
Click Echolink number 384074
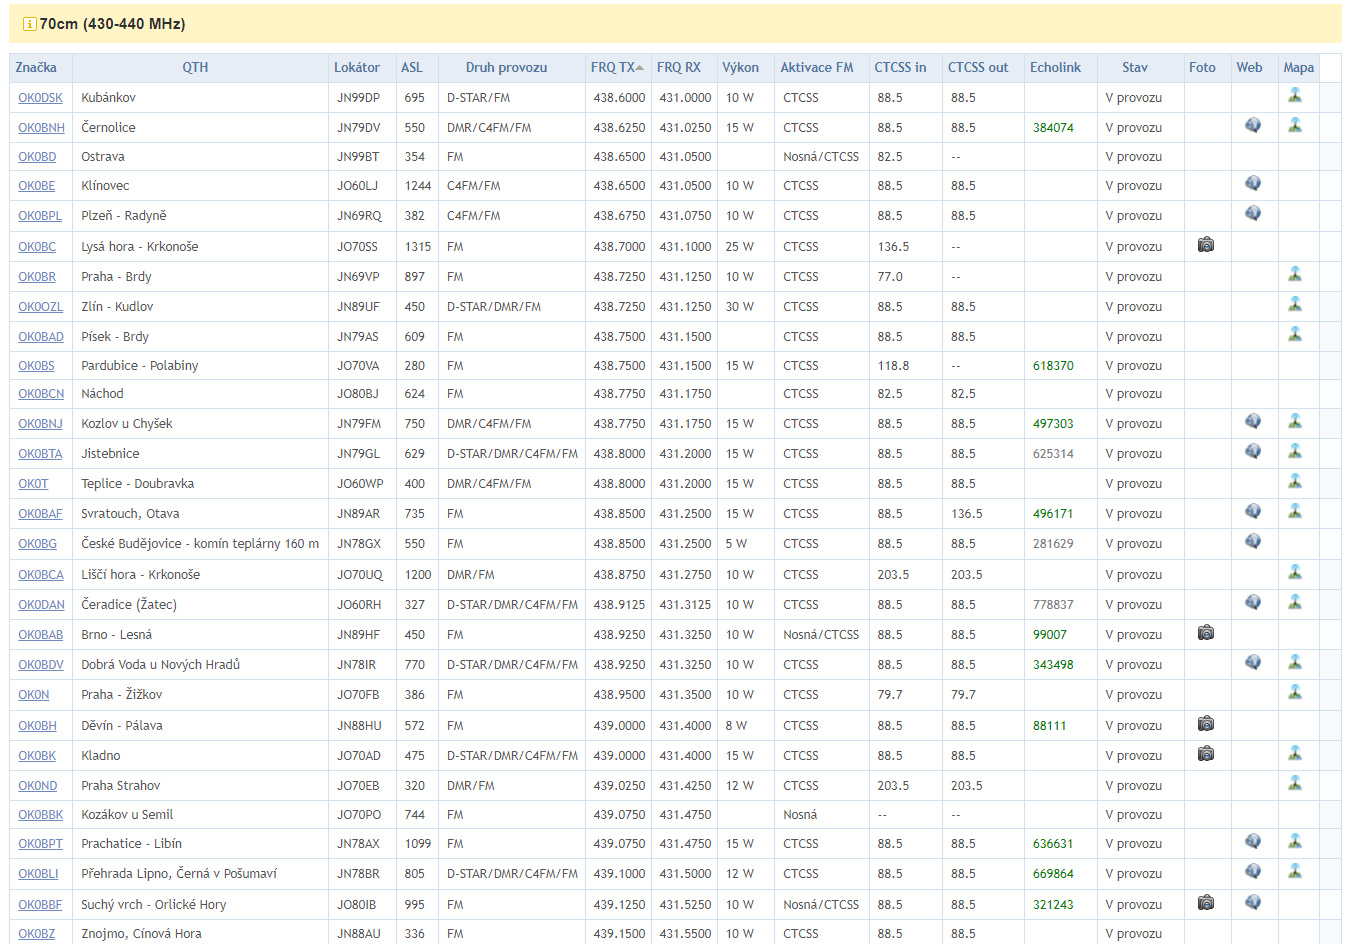[1053, 128]
